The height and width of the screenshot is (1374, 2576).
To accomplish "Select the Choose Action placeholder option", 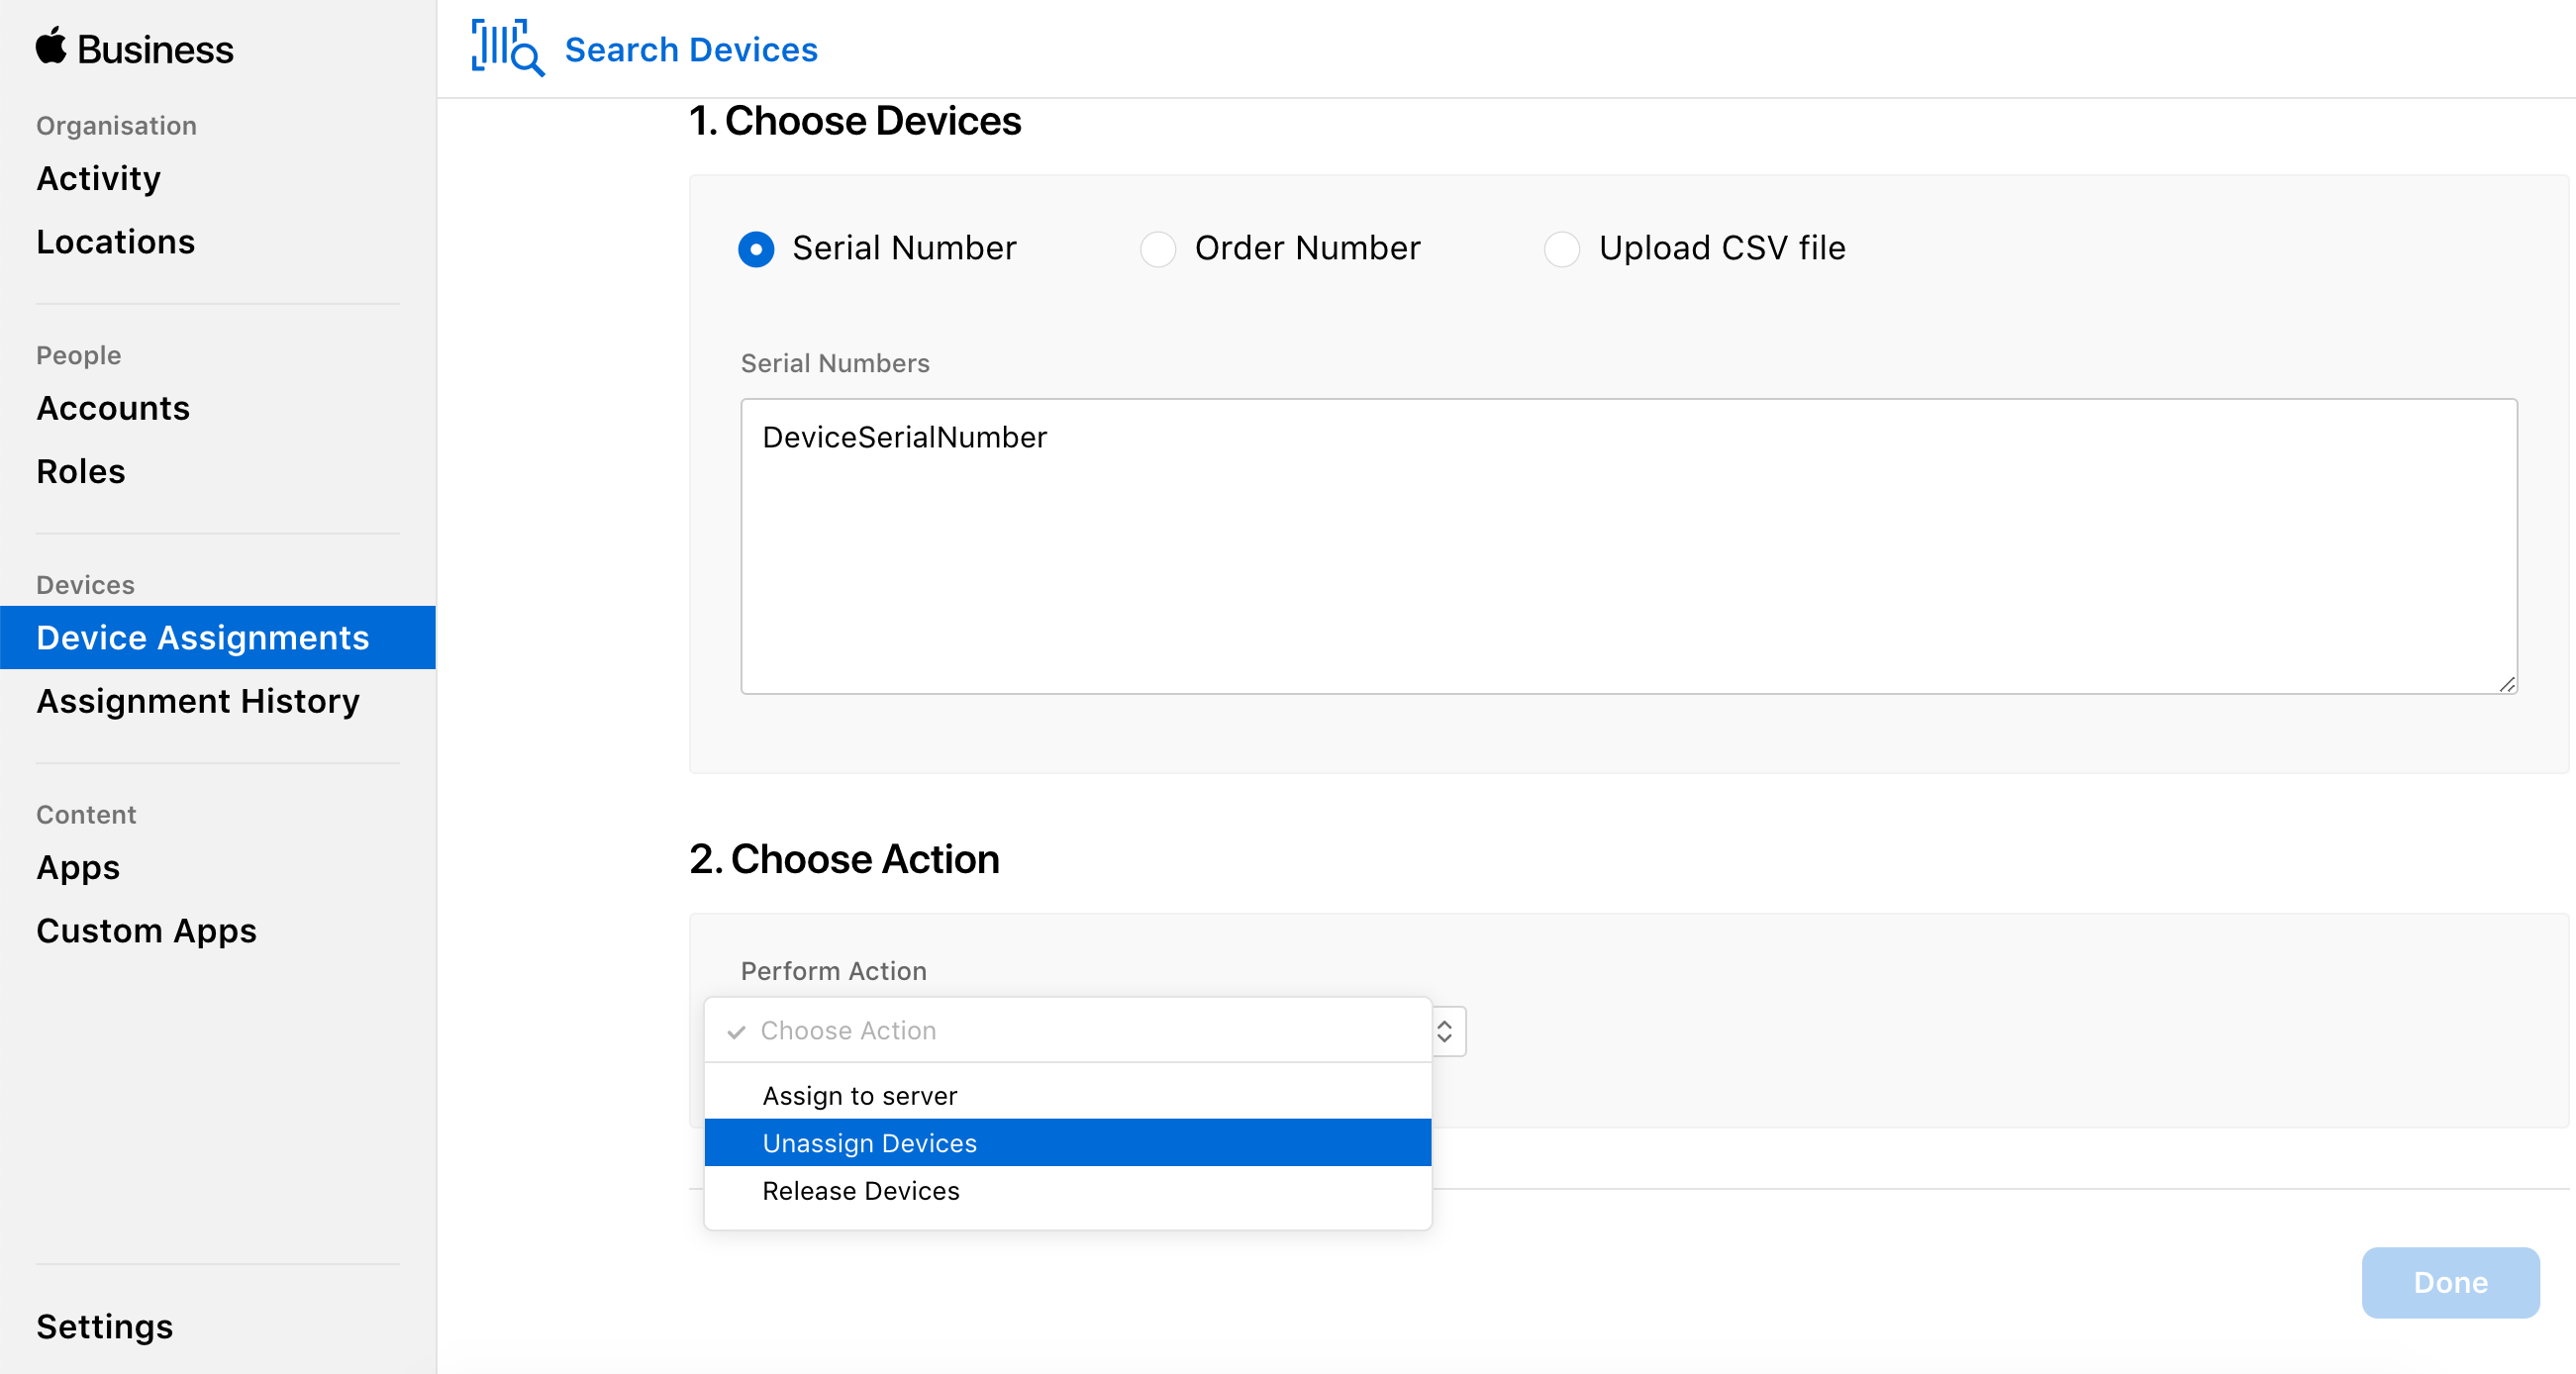I will point(1068,1030).
